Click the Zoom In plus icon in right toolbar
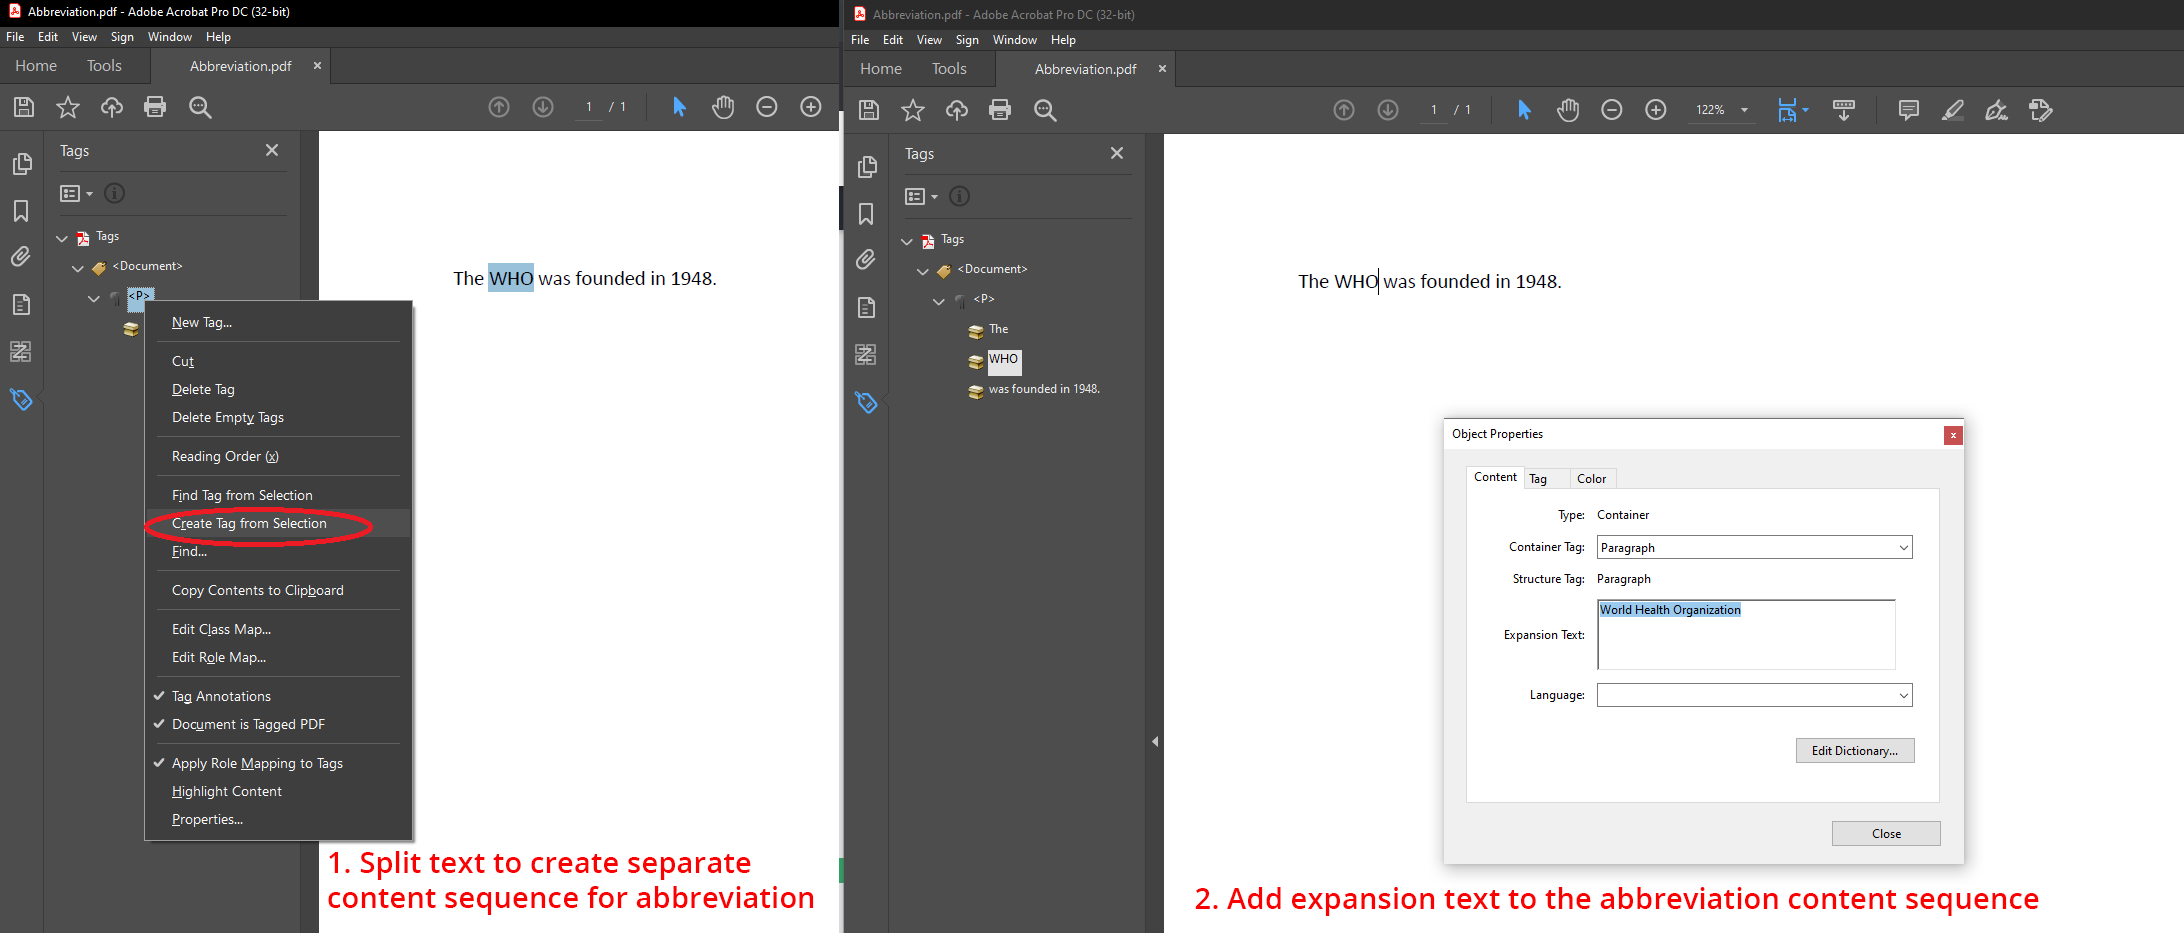The width and height of the screenshot is (2184, 933). [x=1656, y=110]
